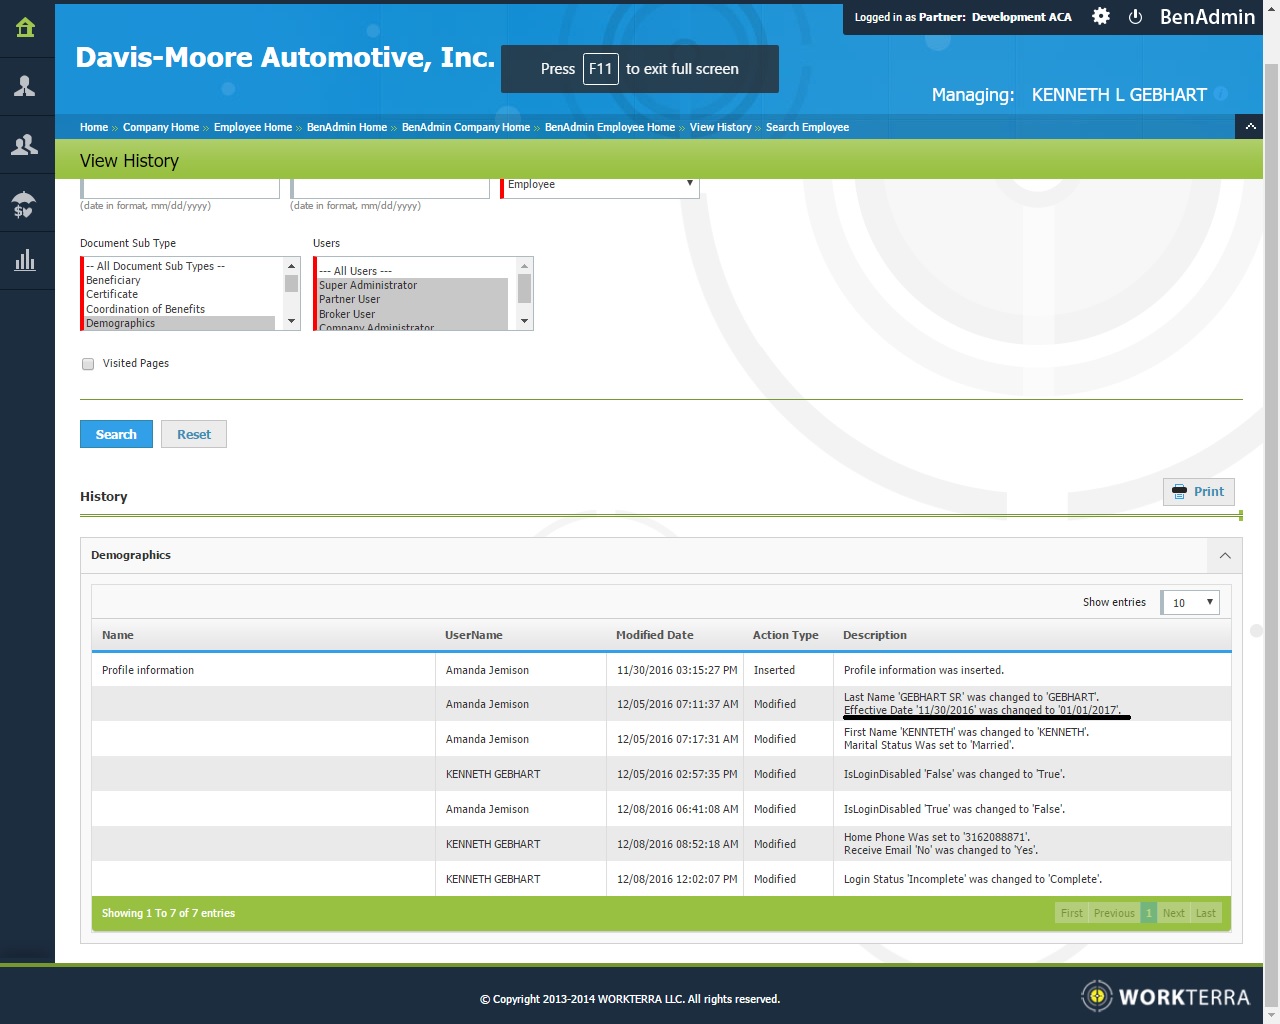Viewport: 1280px width, 1024px height.
Task: Select Super Administrator in Users list
Action: (x=413, y=285)
